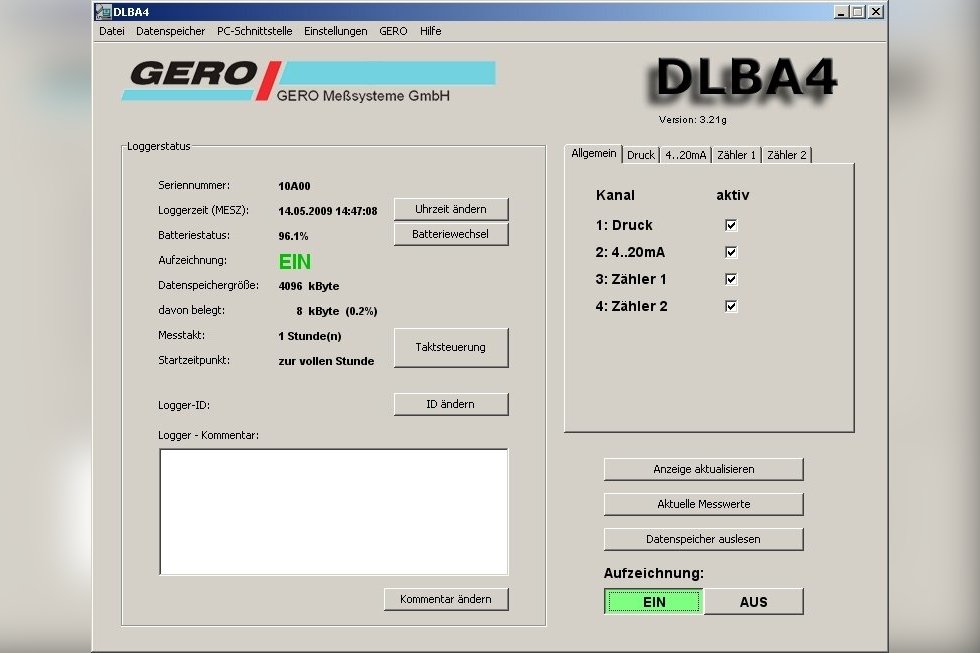Open the GERO menu
Image resolution: width=980 pixels, height=653 pixels.
tap(393, 31)
